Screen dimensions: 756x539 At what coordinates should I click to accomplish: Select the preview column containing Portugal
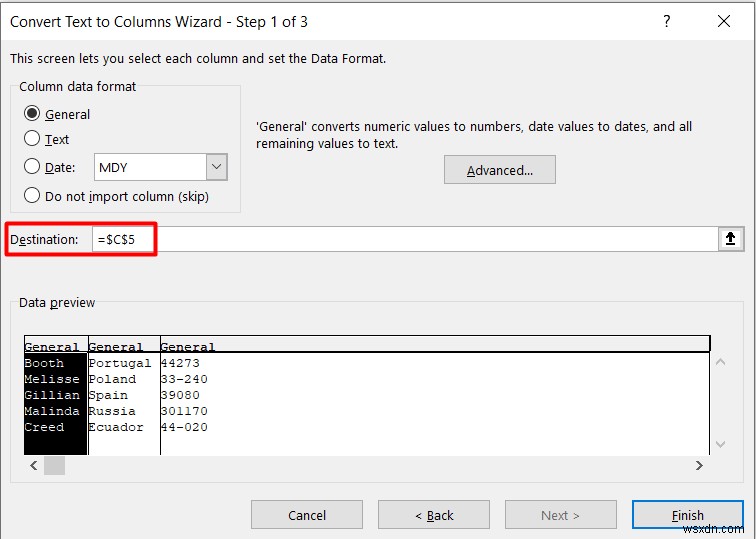pos(124,395)
